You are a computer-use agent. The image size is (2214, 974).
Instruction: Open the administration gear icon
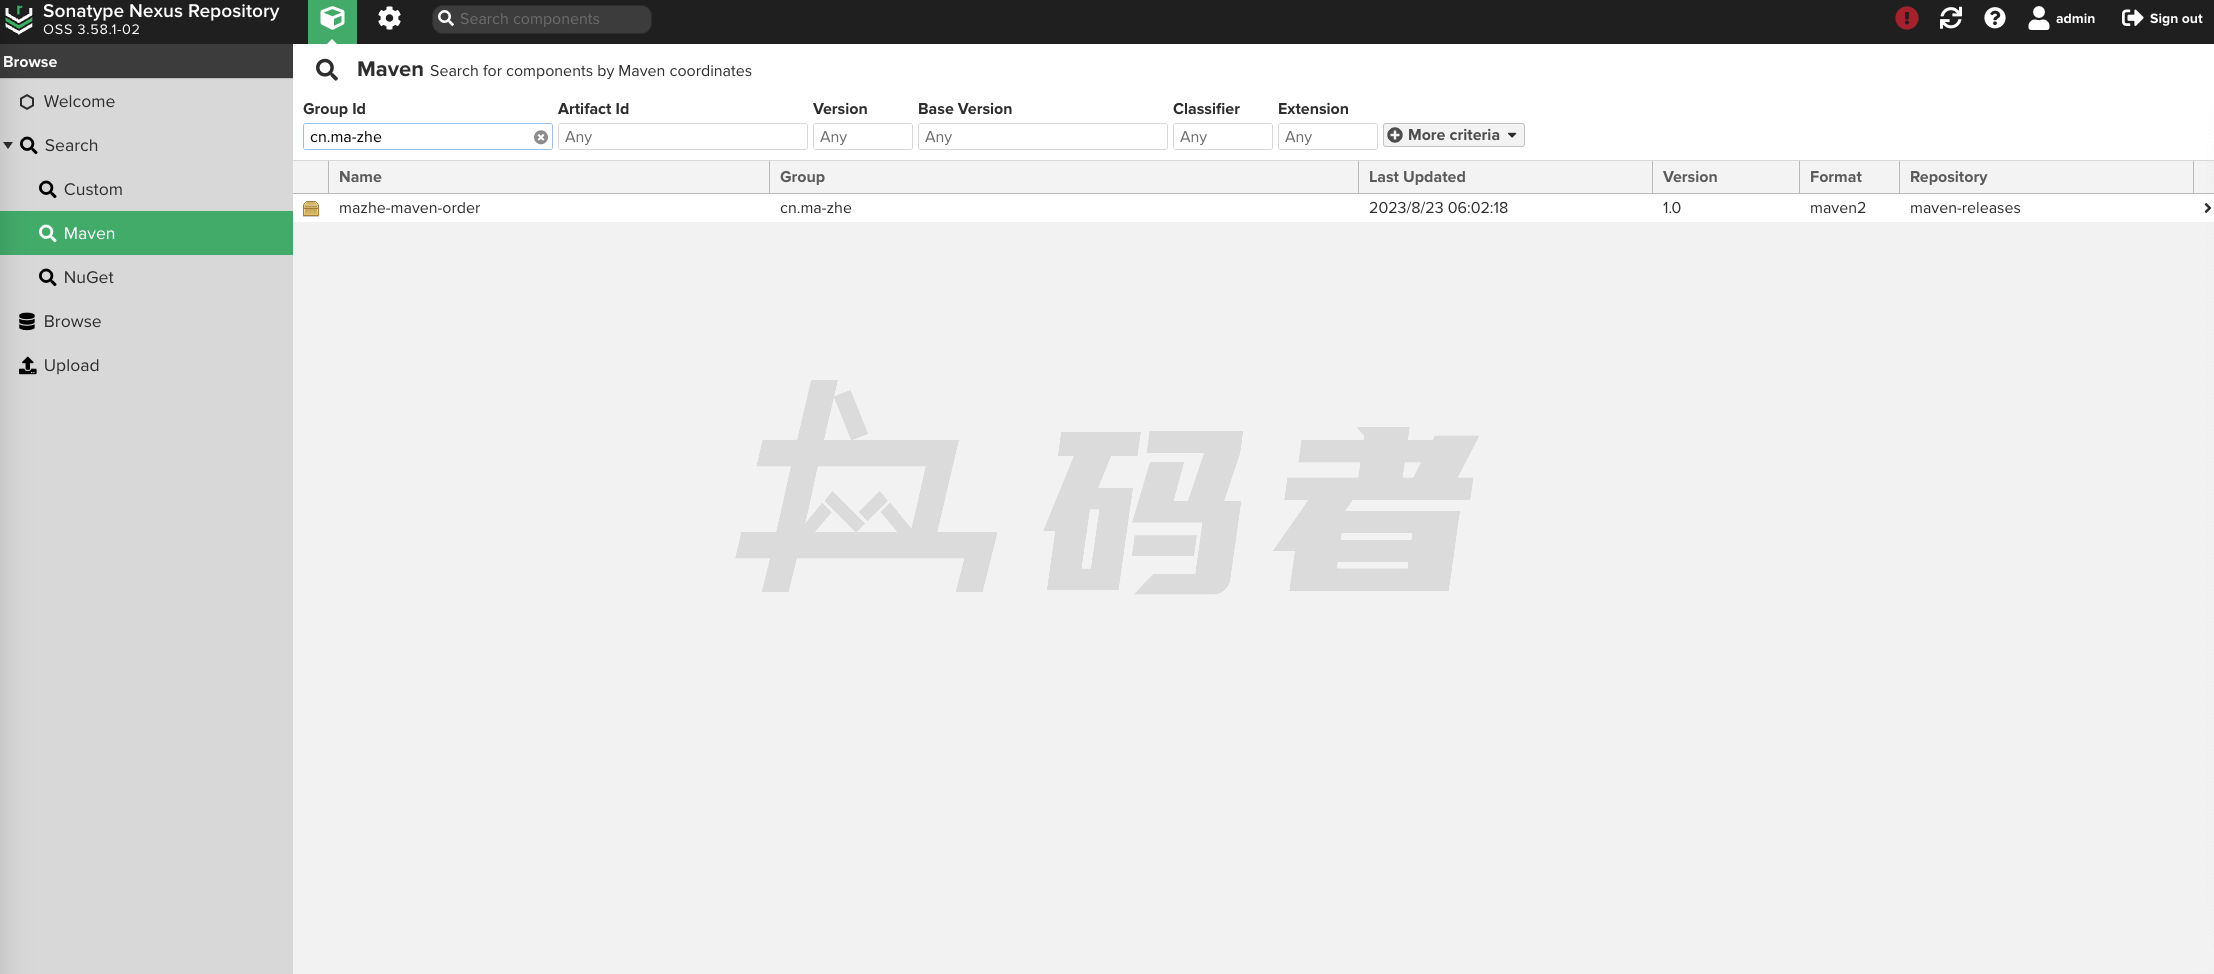(389, 19)
